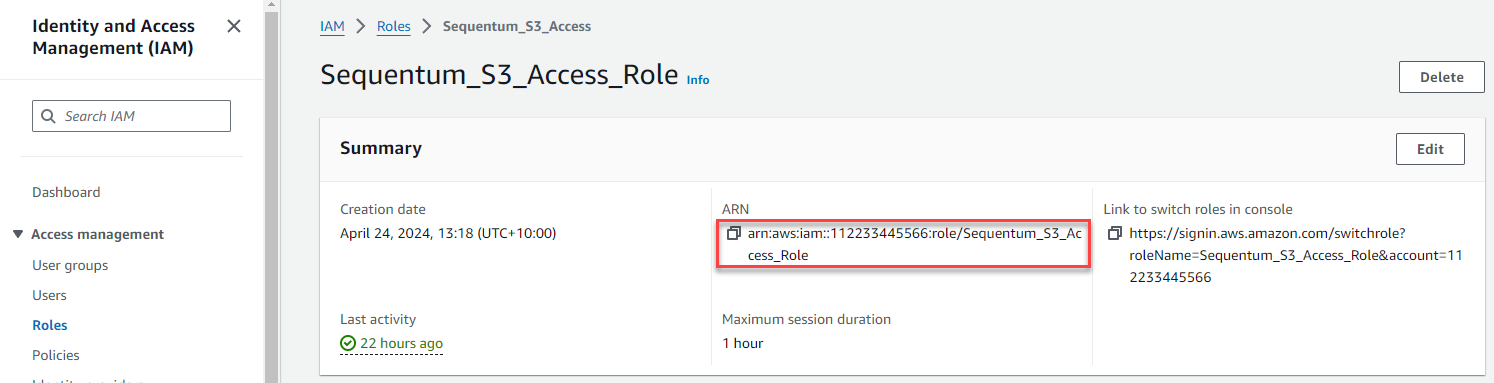Screen dimensions: 1494x383
Task: Navigate to IAM via breadcrumb
Action: click(332, 26)
